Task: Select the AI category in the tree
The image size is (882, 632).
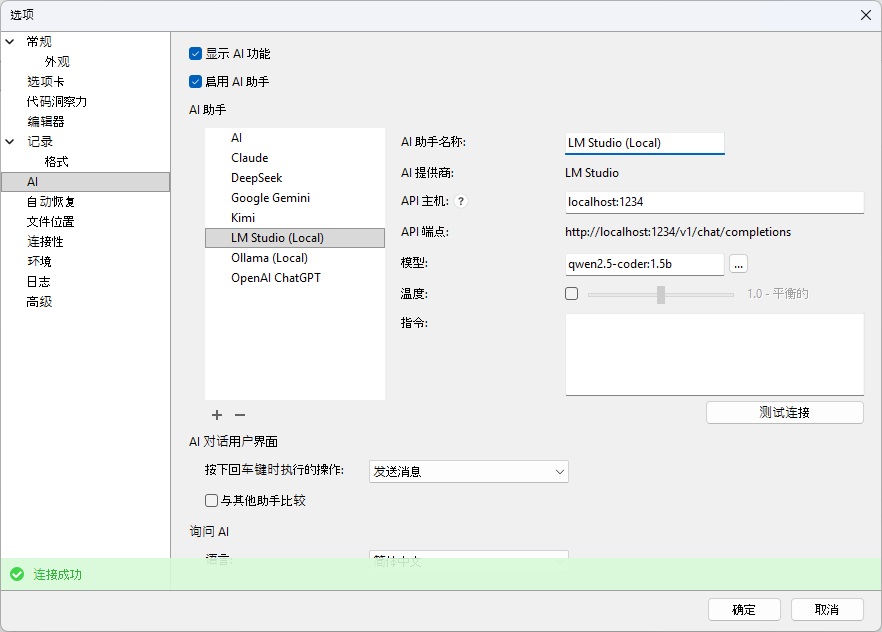Action: pyautogui.click(x=86, y=182)
